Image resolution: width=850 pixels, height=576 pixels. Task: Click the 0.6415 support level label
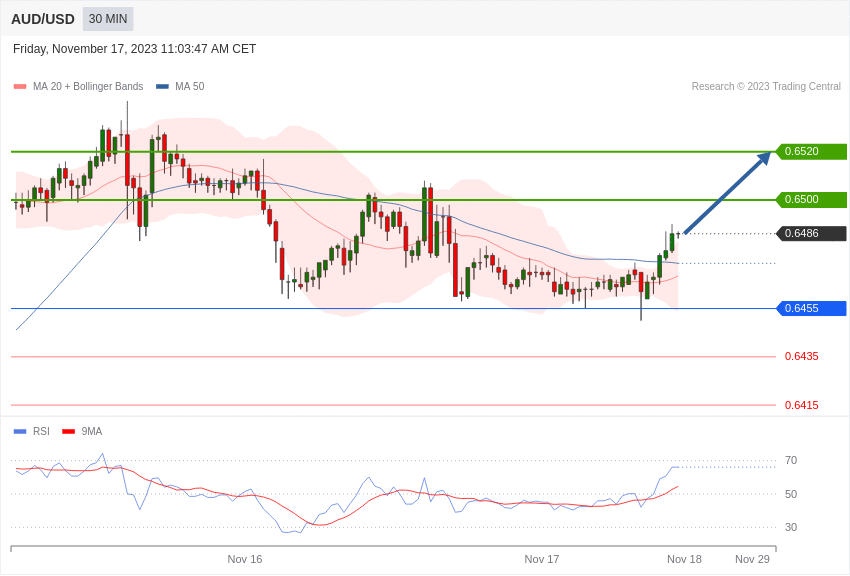pos(802,405)
